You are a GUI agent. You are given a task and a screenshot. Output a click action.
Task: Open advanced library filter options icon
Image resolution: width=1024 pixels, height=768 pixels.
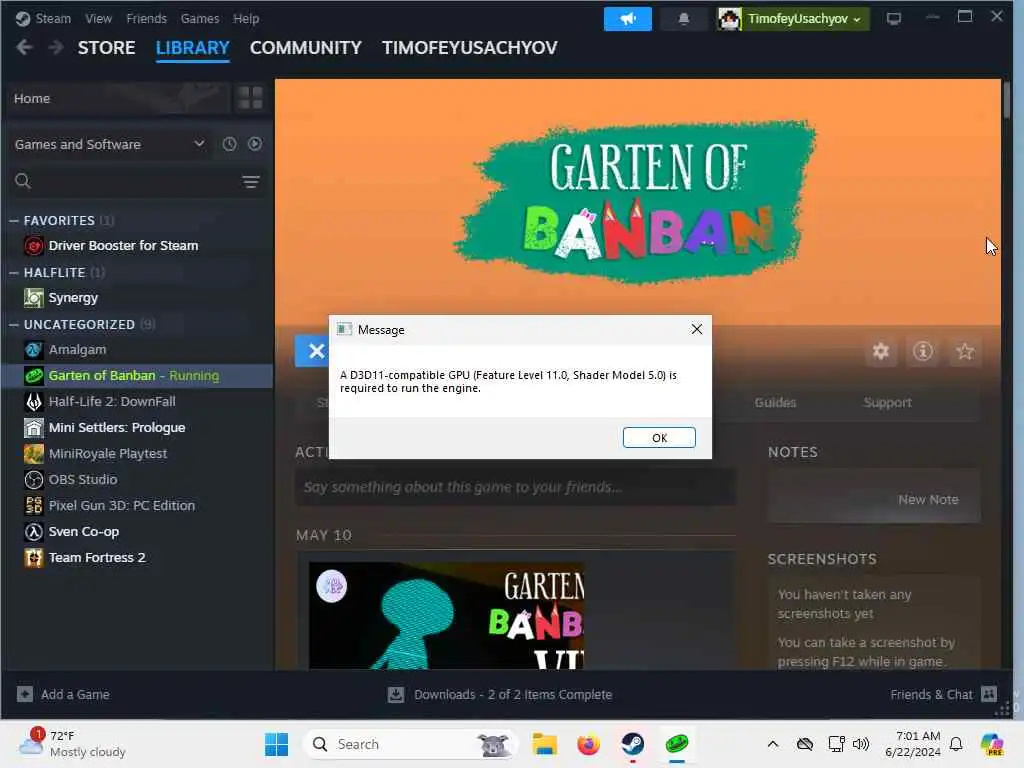(251, 182)
